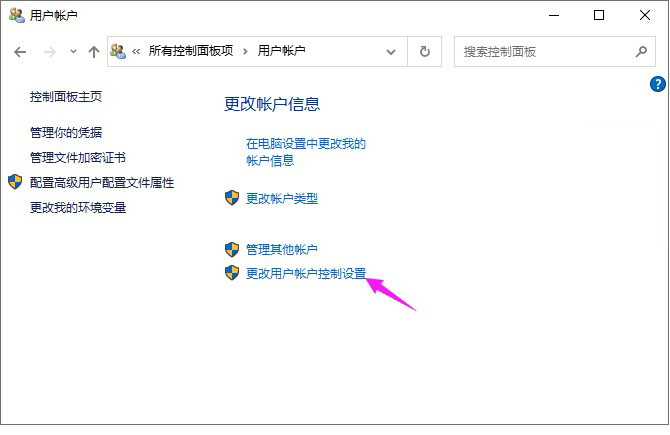Click 更改帐户类型 link
This screenshot has width=670, height=435.
pyautogui.click(x=282, y=198)
